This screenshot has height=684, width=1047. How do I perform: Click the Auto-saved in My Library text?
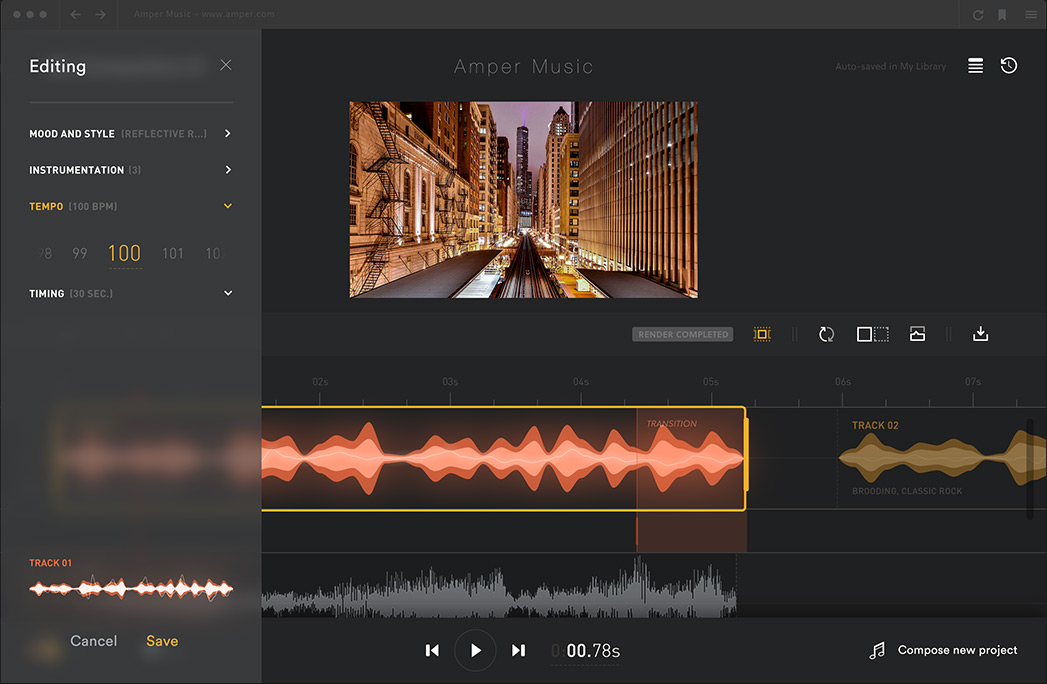(890, 66)
